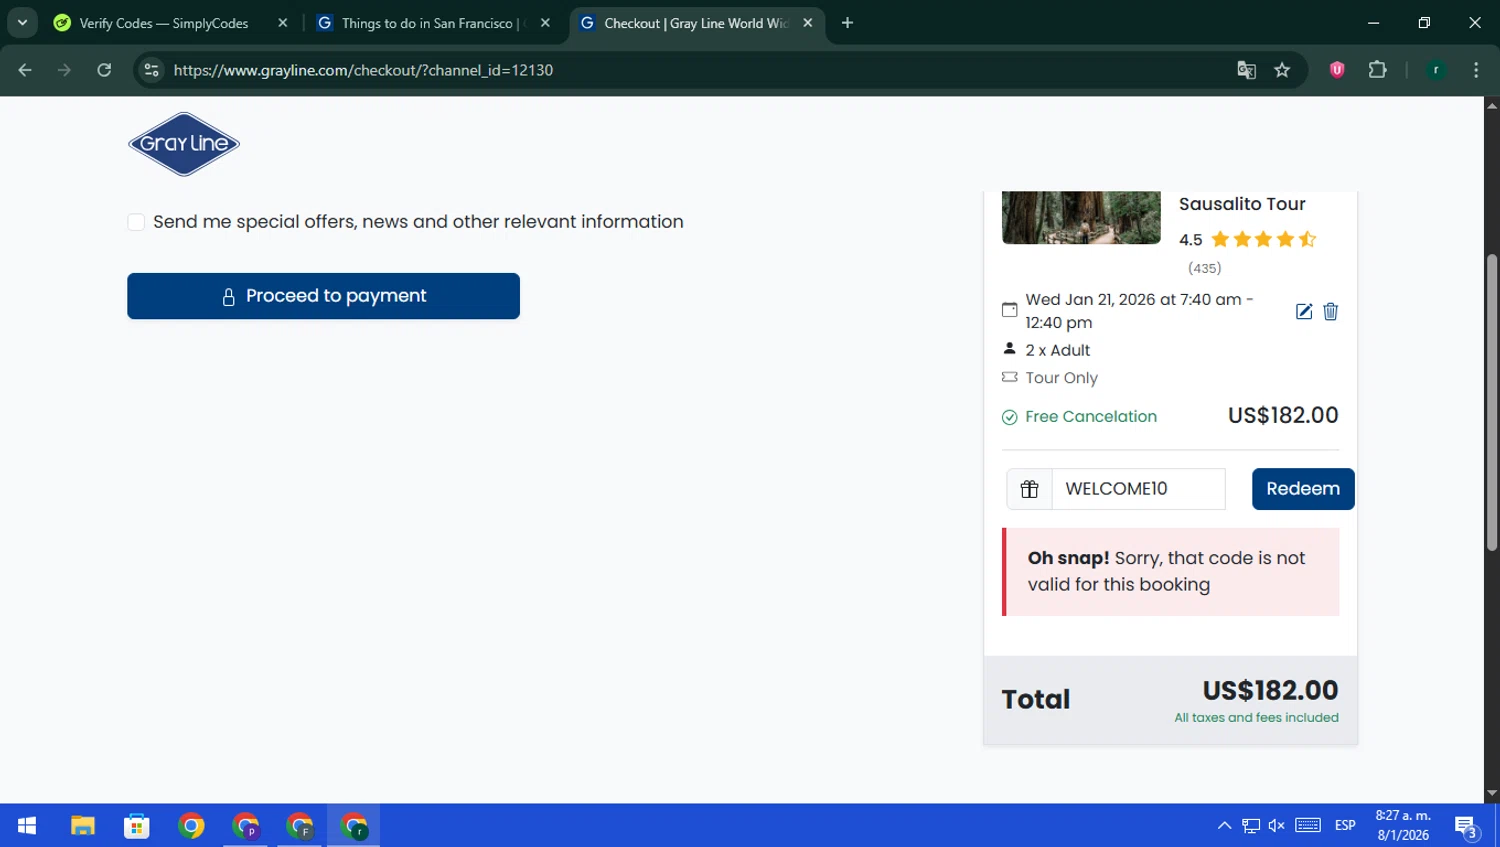Delete the tour from cart

pyautogui.click(x=1330, y=311)
